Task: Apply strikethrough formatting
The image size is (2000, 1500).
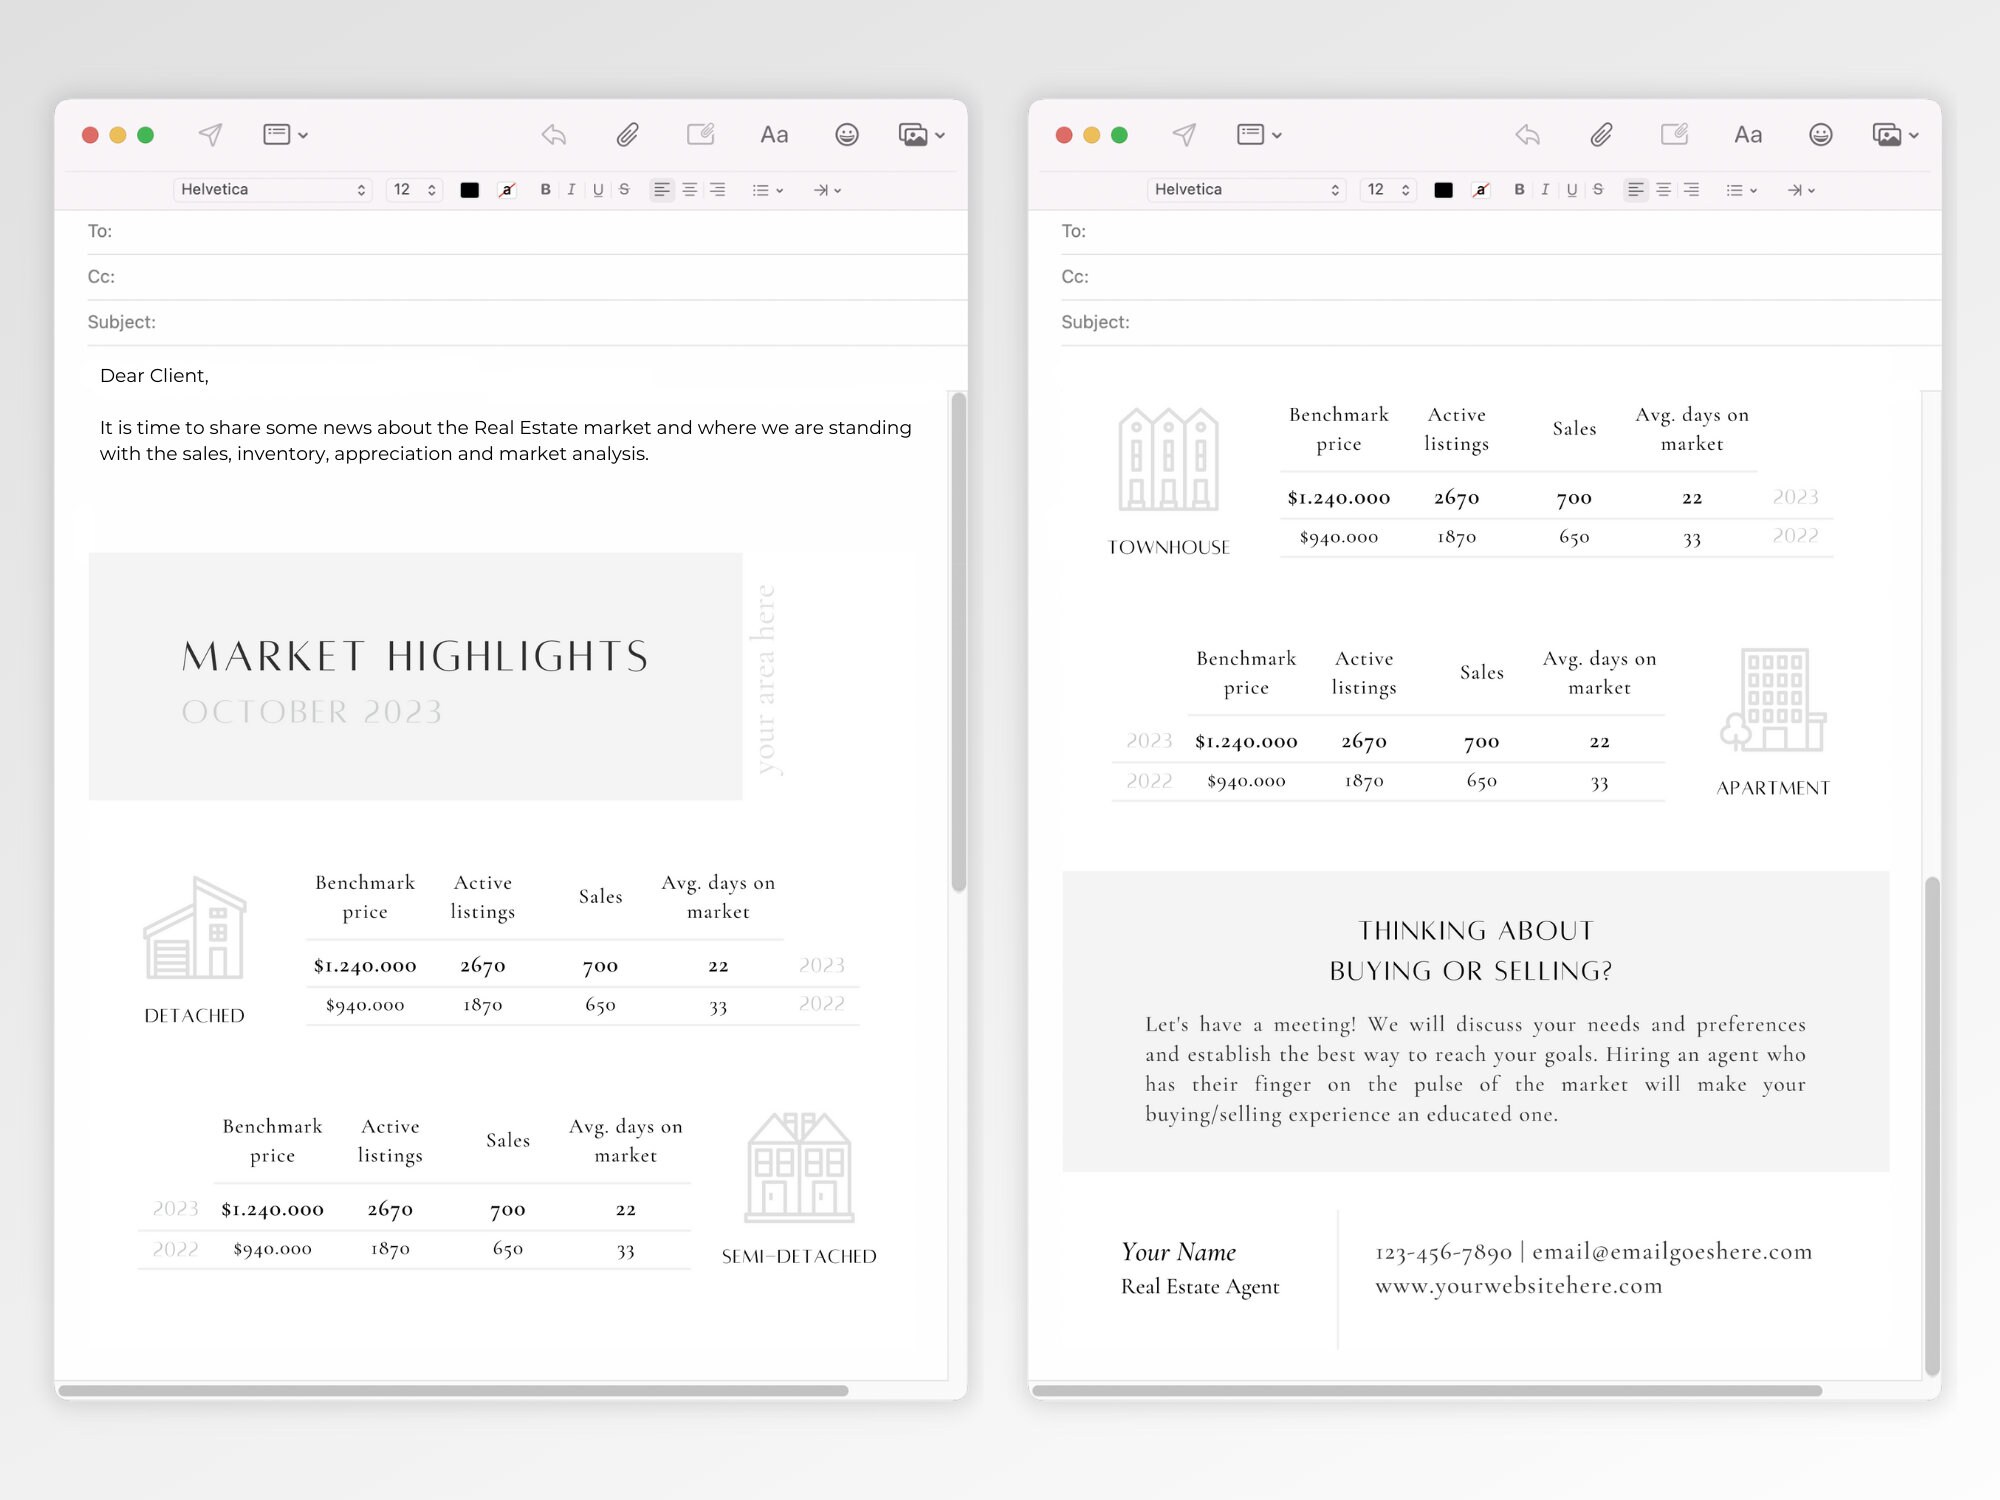Action: (623, 189)
